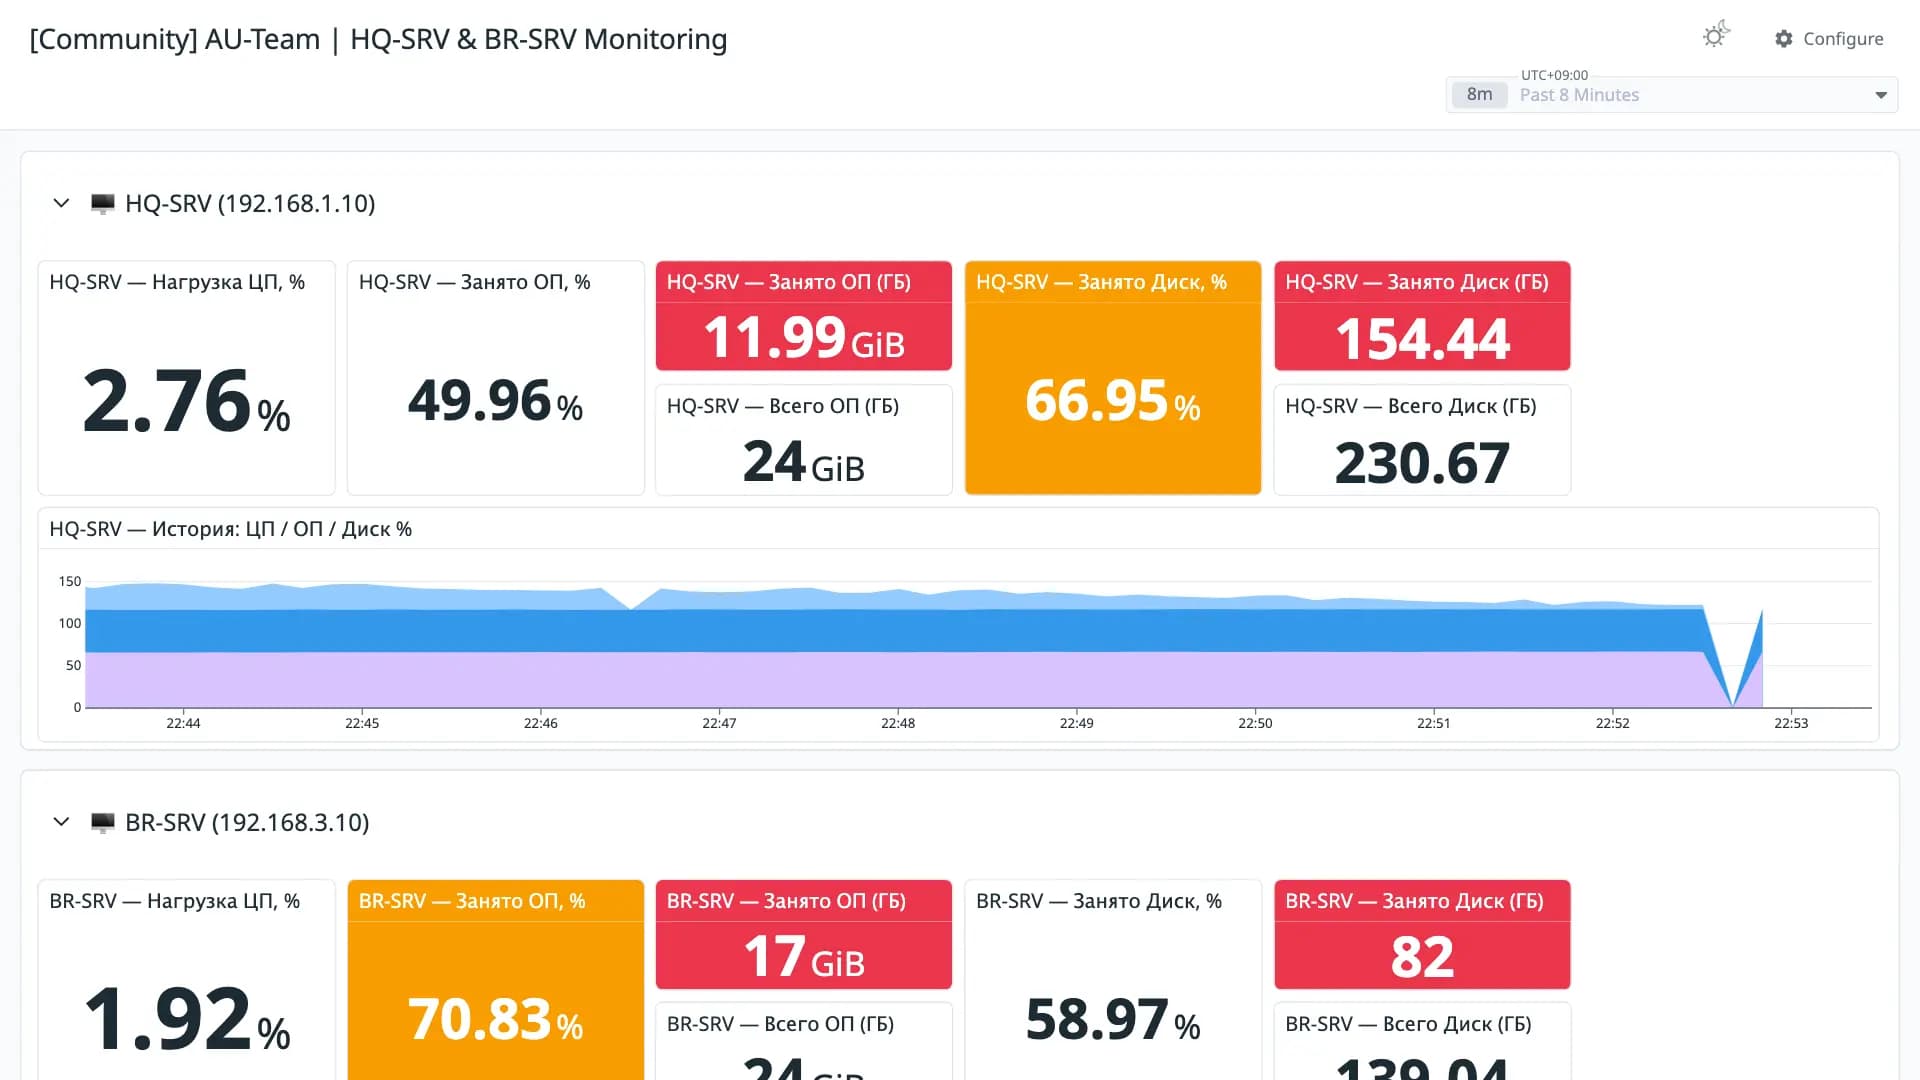
Task: Click the dashboard title AU-Team Monitoring
Action: 378,39
